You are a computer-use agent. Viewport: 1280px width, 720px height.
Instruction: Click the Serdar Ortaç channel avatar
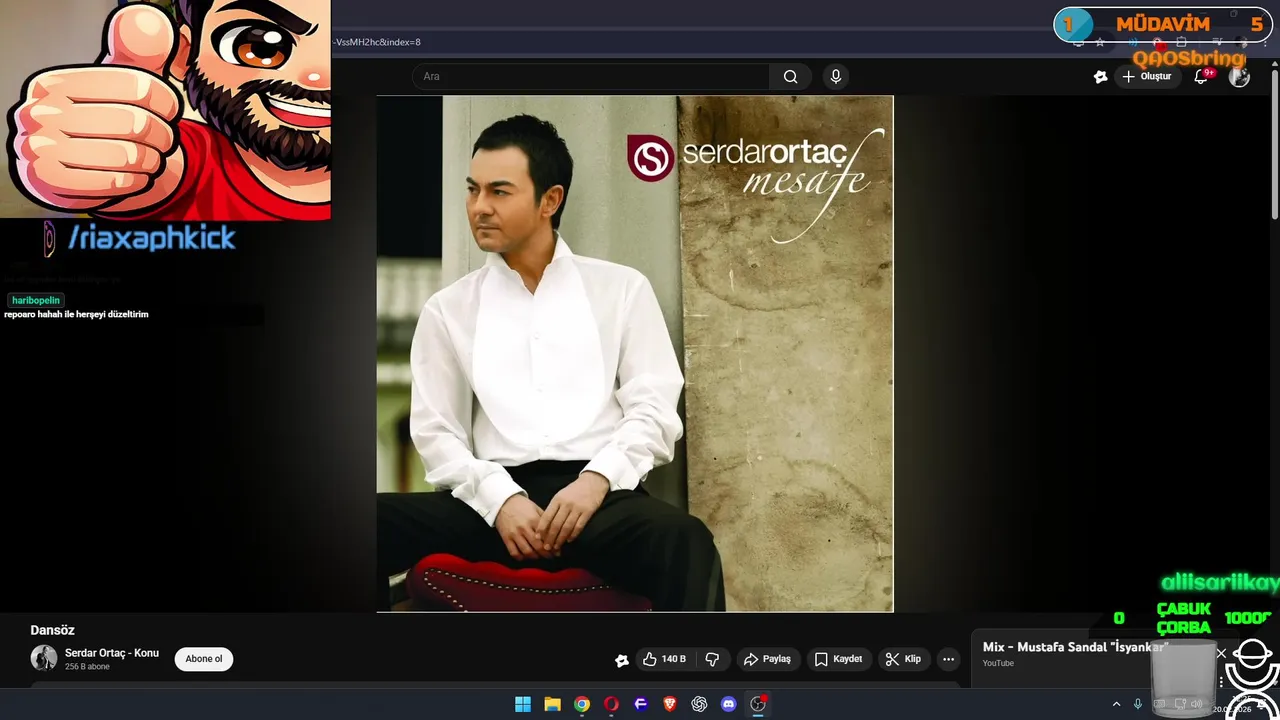click(x=44, y=658)
